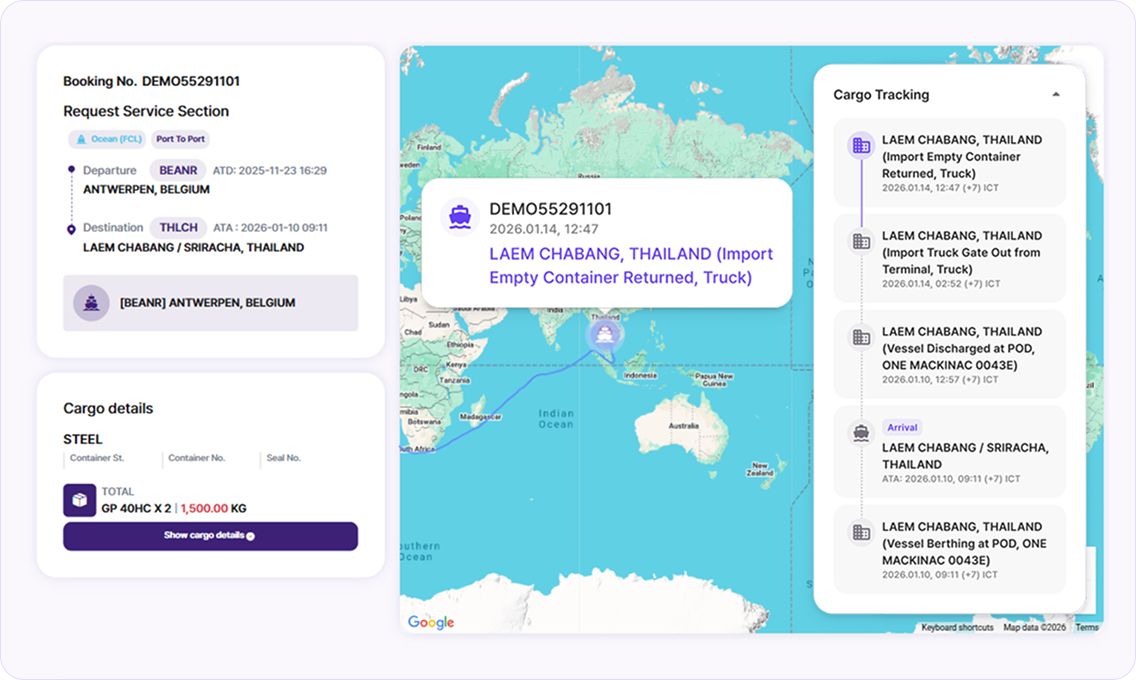Click the ship icon beside the Arrival entry
1136x680 pixels.
pyautogui.click(x=861, y=433)
